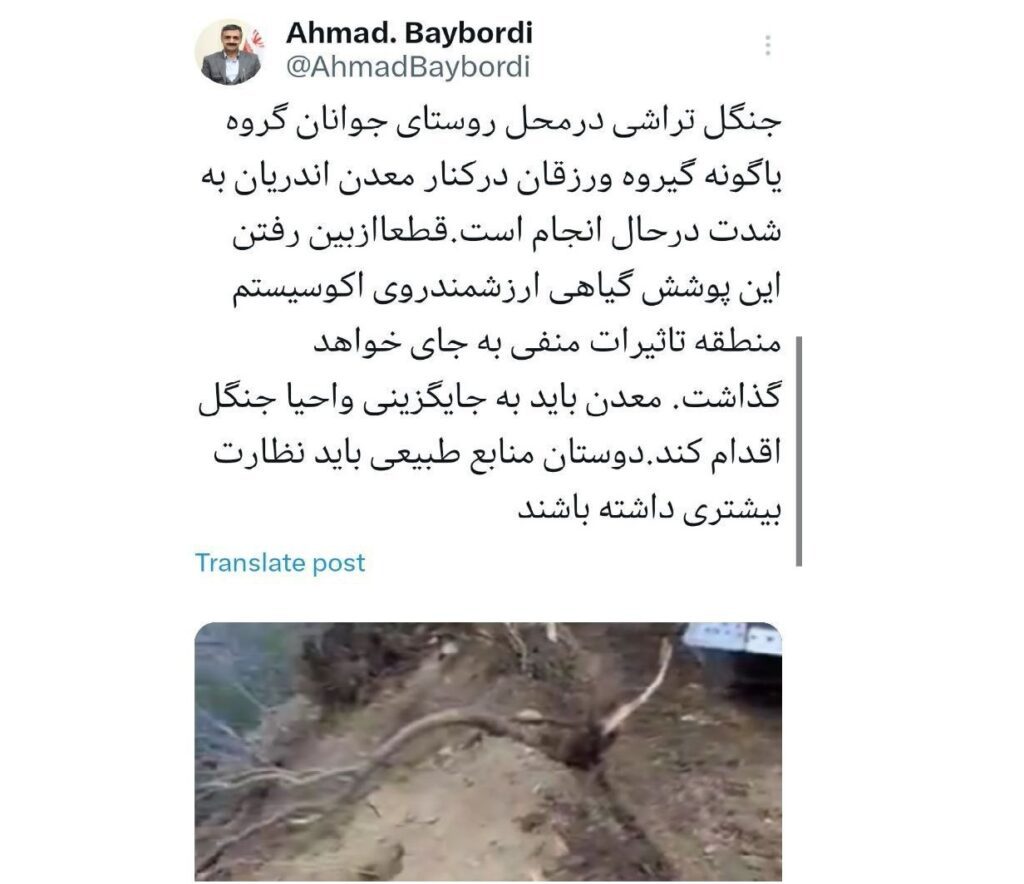The width and height of the screenshot is (1024, 884).
Task: Click the tweet line starting with جنگل تراشی
Action: 504,123
